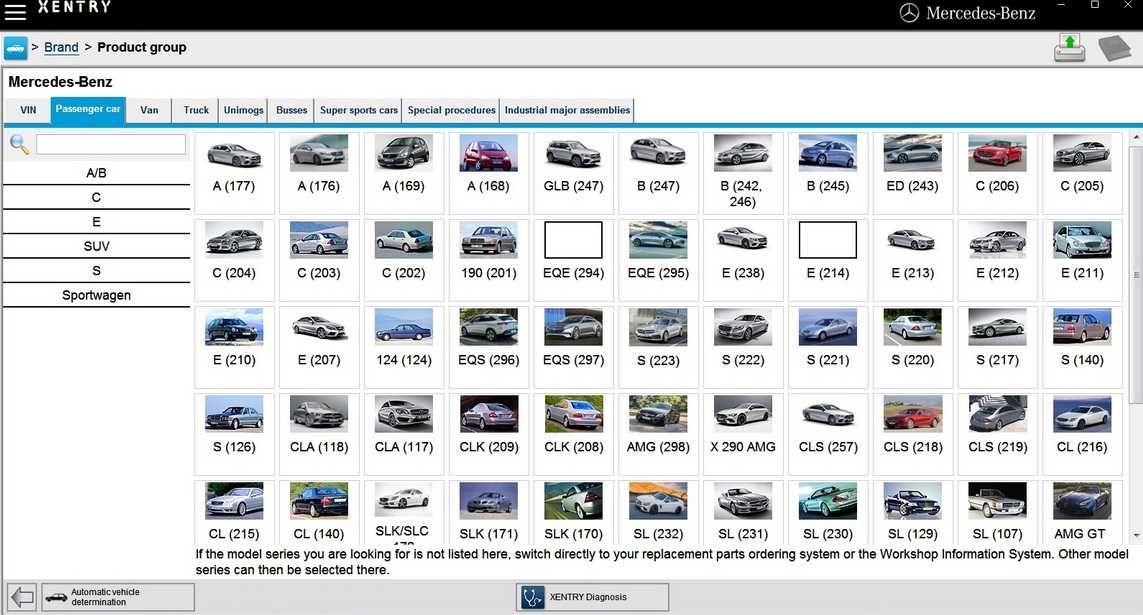Select the C (206) model series
Screen dimensions: 1143x615
(x=997, y=173)
